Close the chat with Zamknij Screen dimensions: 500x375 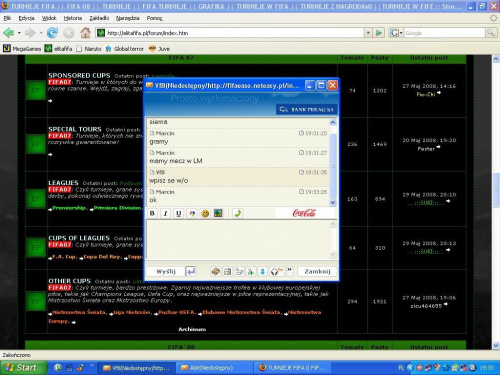click(317, 272)
